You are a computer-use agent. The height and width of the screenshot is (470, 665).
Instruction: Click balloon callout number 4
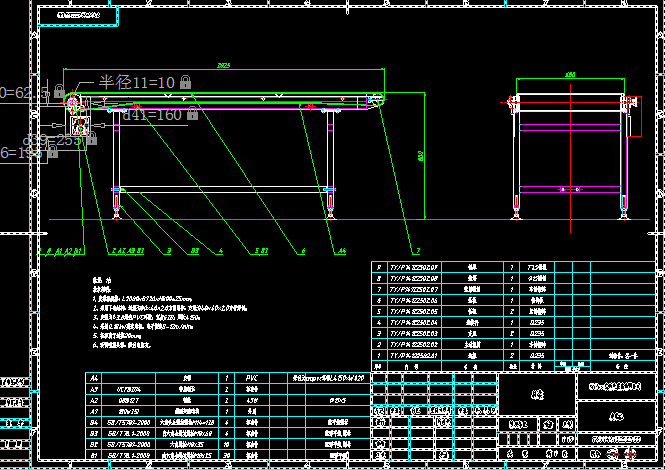(221, 251)
